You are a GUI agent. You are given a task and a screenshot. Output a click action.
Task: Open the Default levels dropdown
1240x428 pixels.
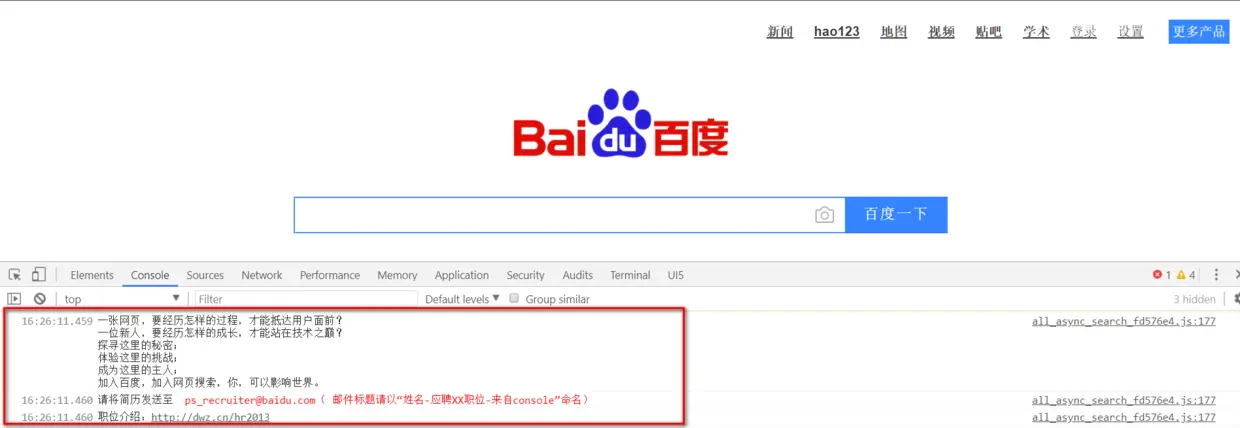tap(462, 299)
